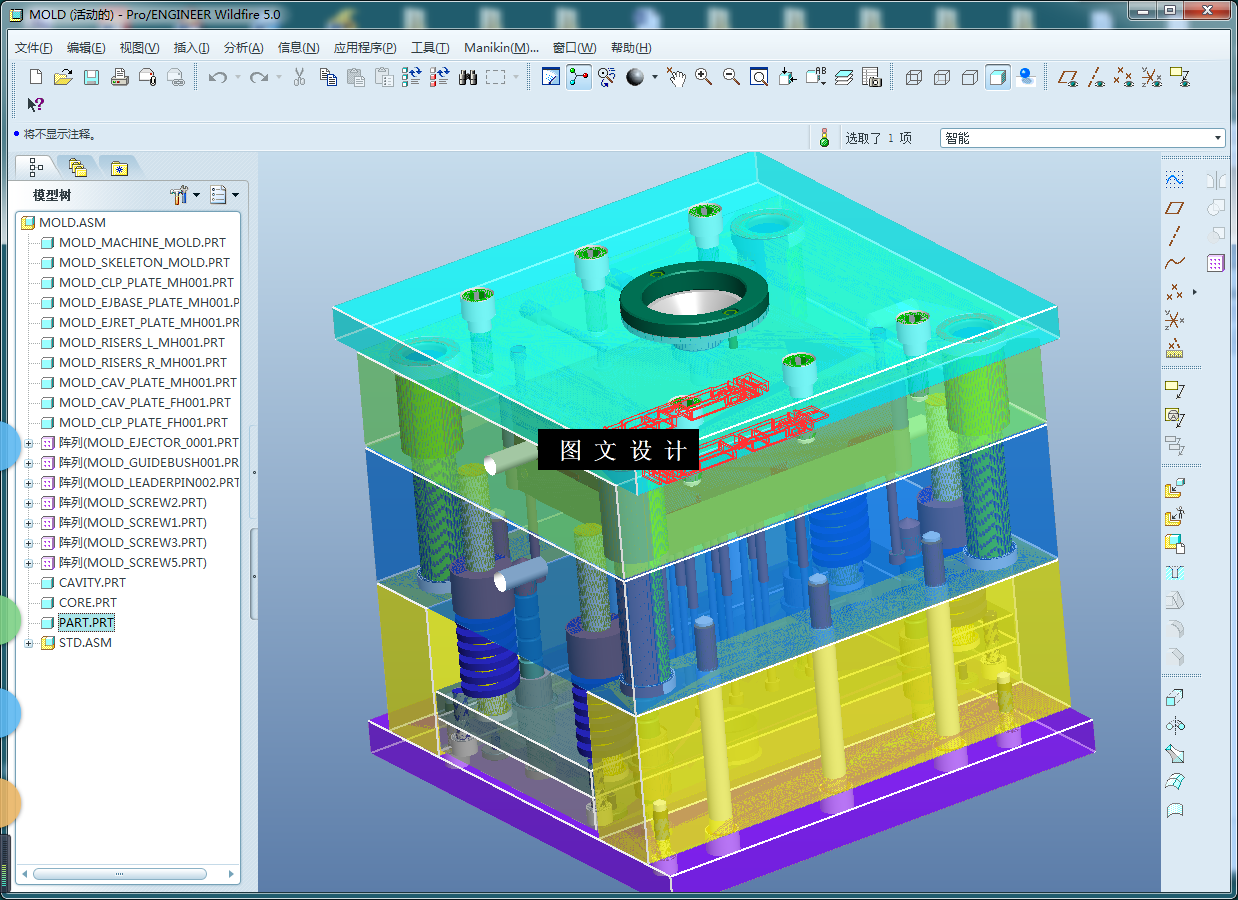Click the Copy icon in the toolbar
The width and height of the screenshot is (1238, 900).
[328, 77]
